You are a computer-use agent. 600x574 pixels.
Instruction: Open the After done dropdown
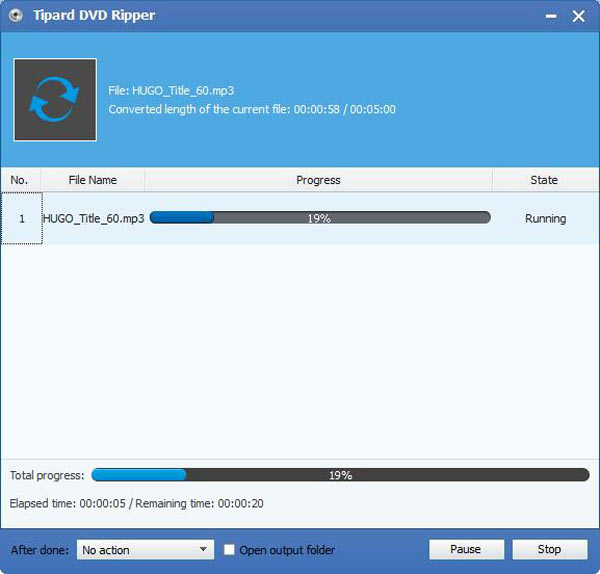[145, 550]
